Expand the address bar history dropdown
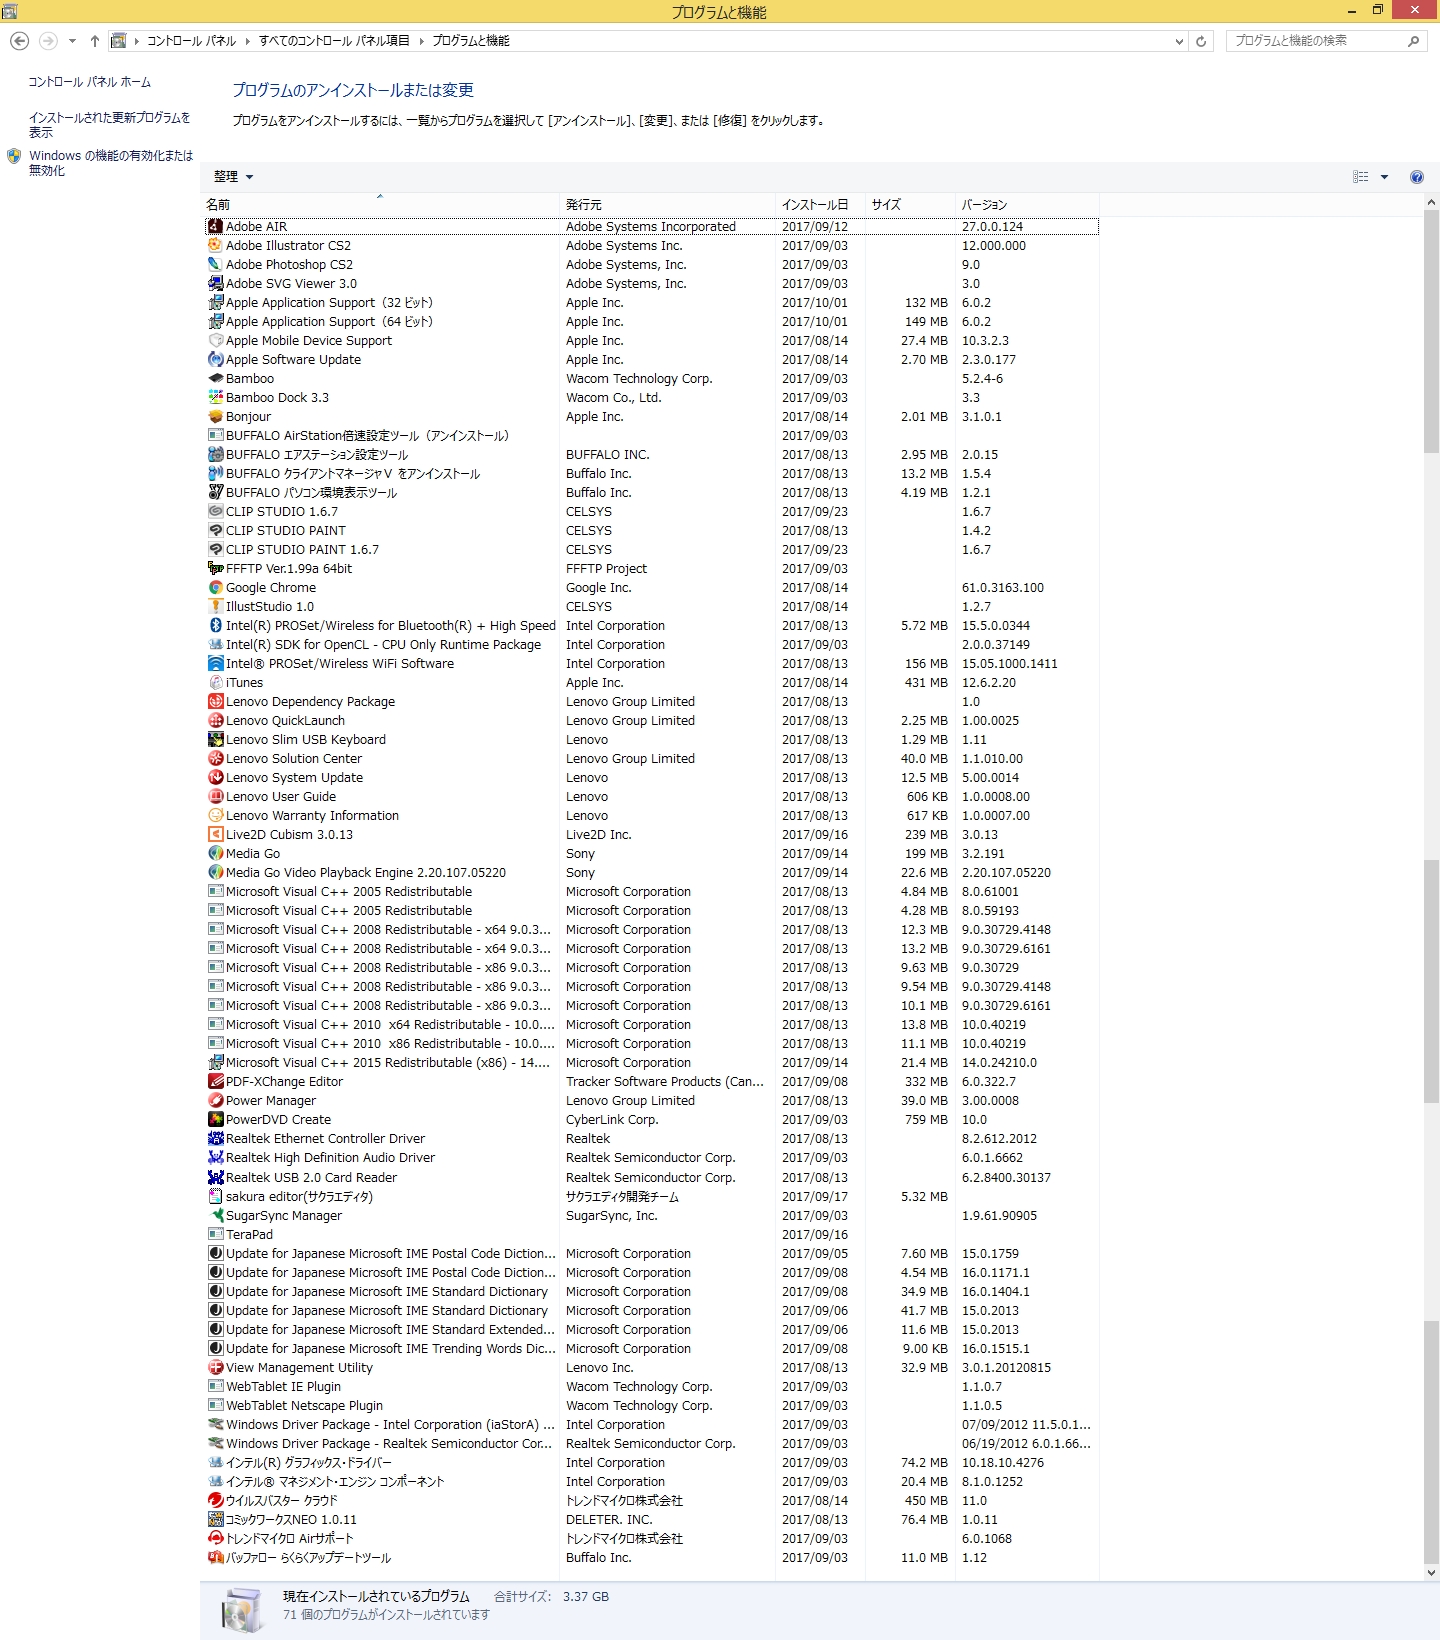 (x=1180, y=41)
